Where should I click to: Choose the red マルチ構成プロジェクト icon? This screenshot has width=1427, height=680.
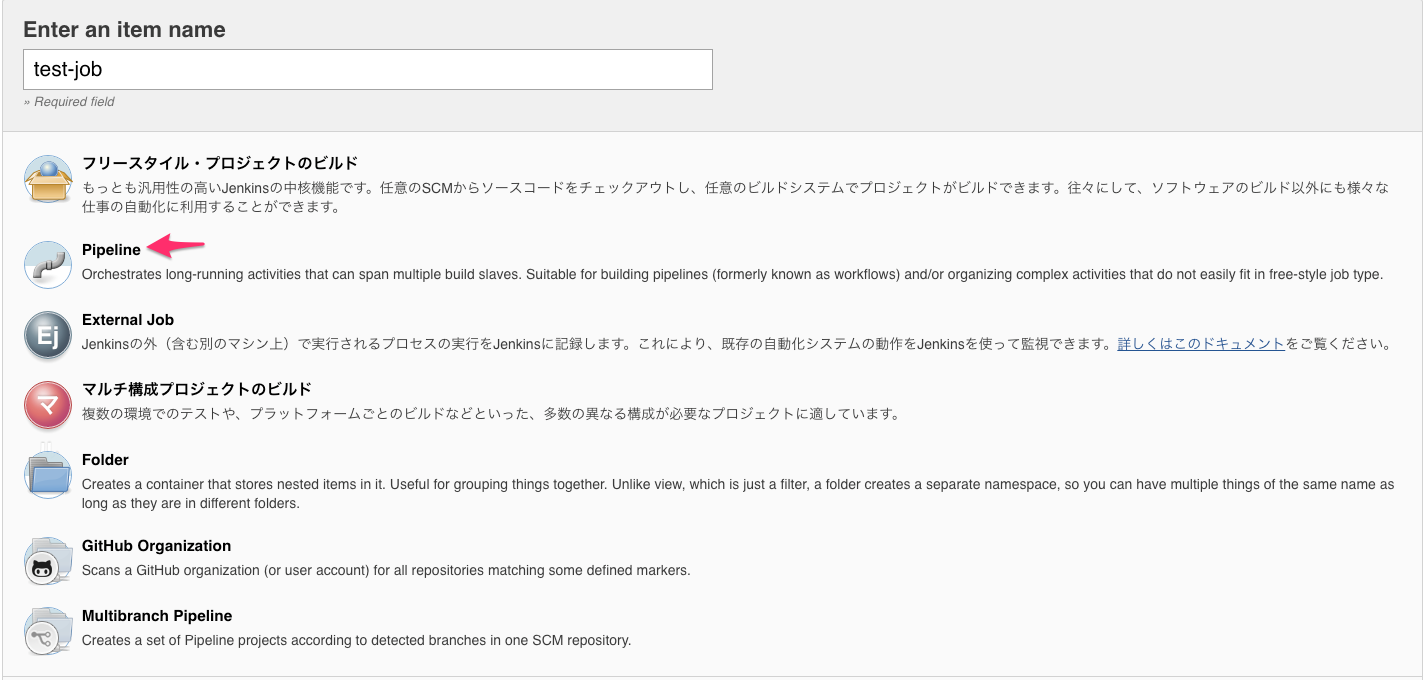click(x=48, y=404)
